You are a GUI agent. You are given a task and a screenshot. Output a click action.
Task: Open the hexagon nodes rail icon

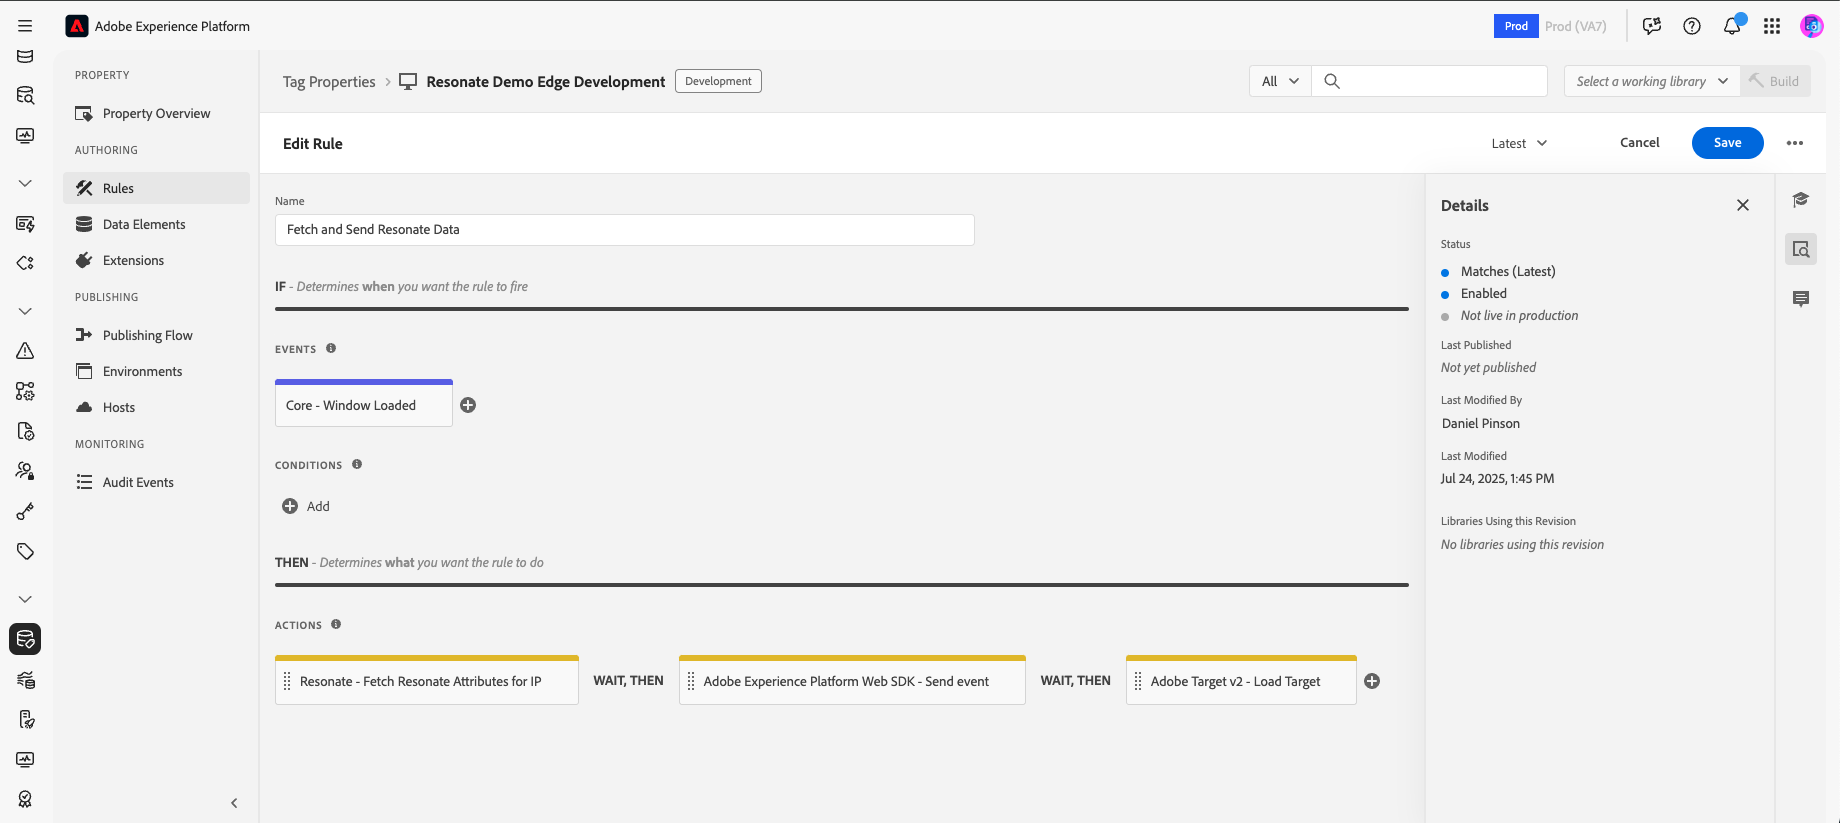click(25, 263)
